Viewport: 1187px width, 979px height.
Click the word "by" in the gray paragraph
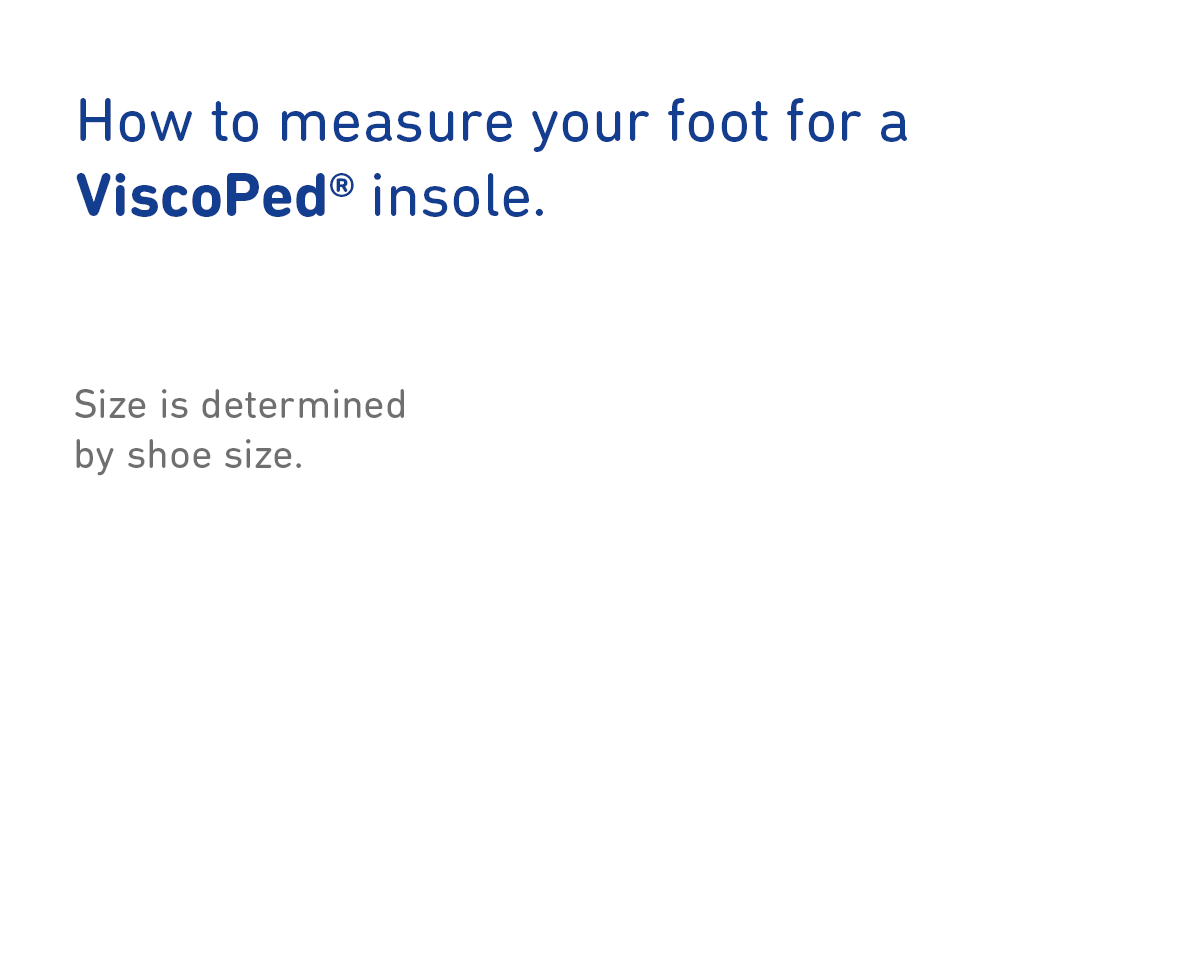click(94, 457)
